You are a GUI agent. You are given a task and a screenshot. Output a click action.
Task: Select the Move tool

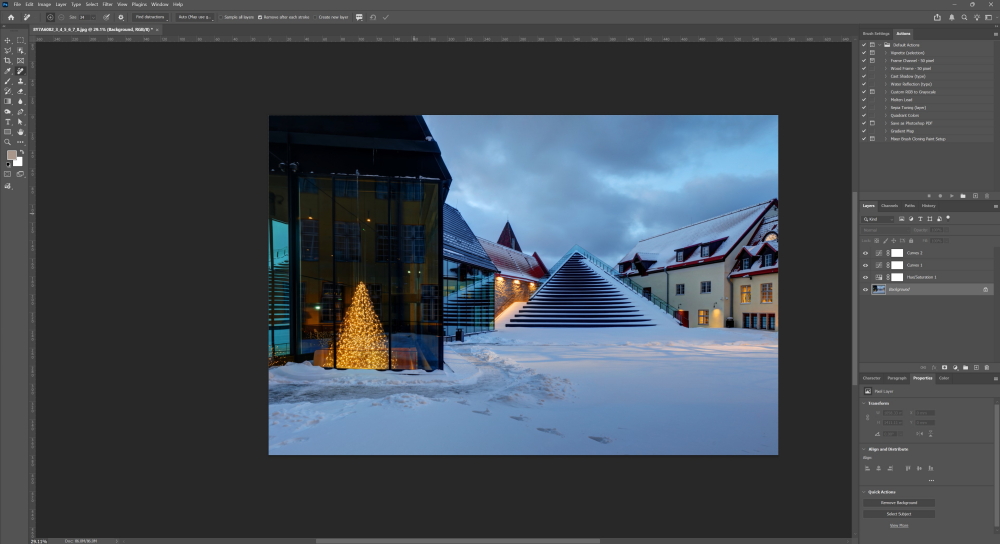pyautogui.click(x=8, y=40)
